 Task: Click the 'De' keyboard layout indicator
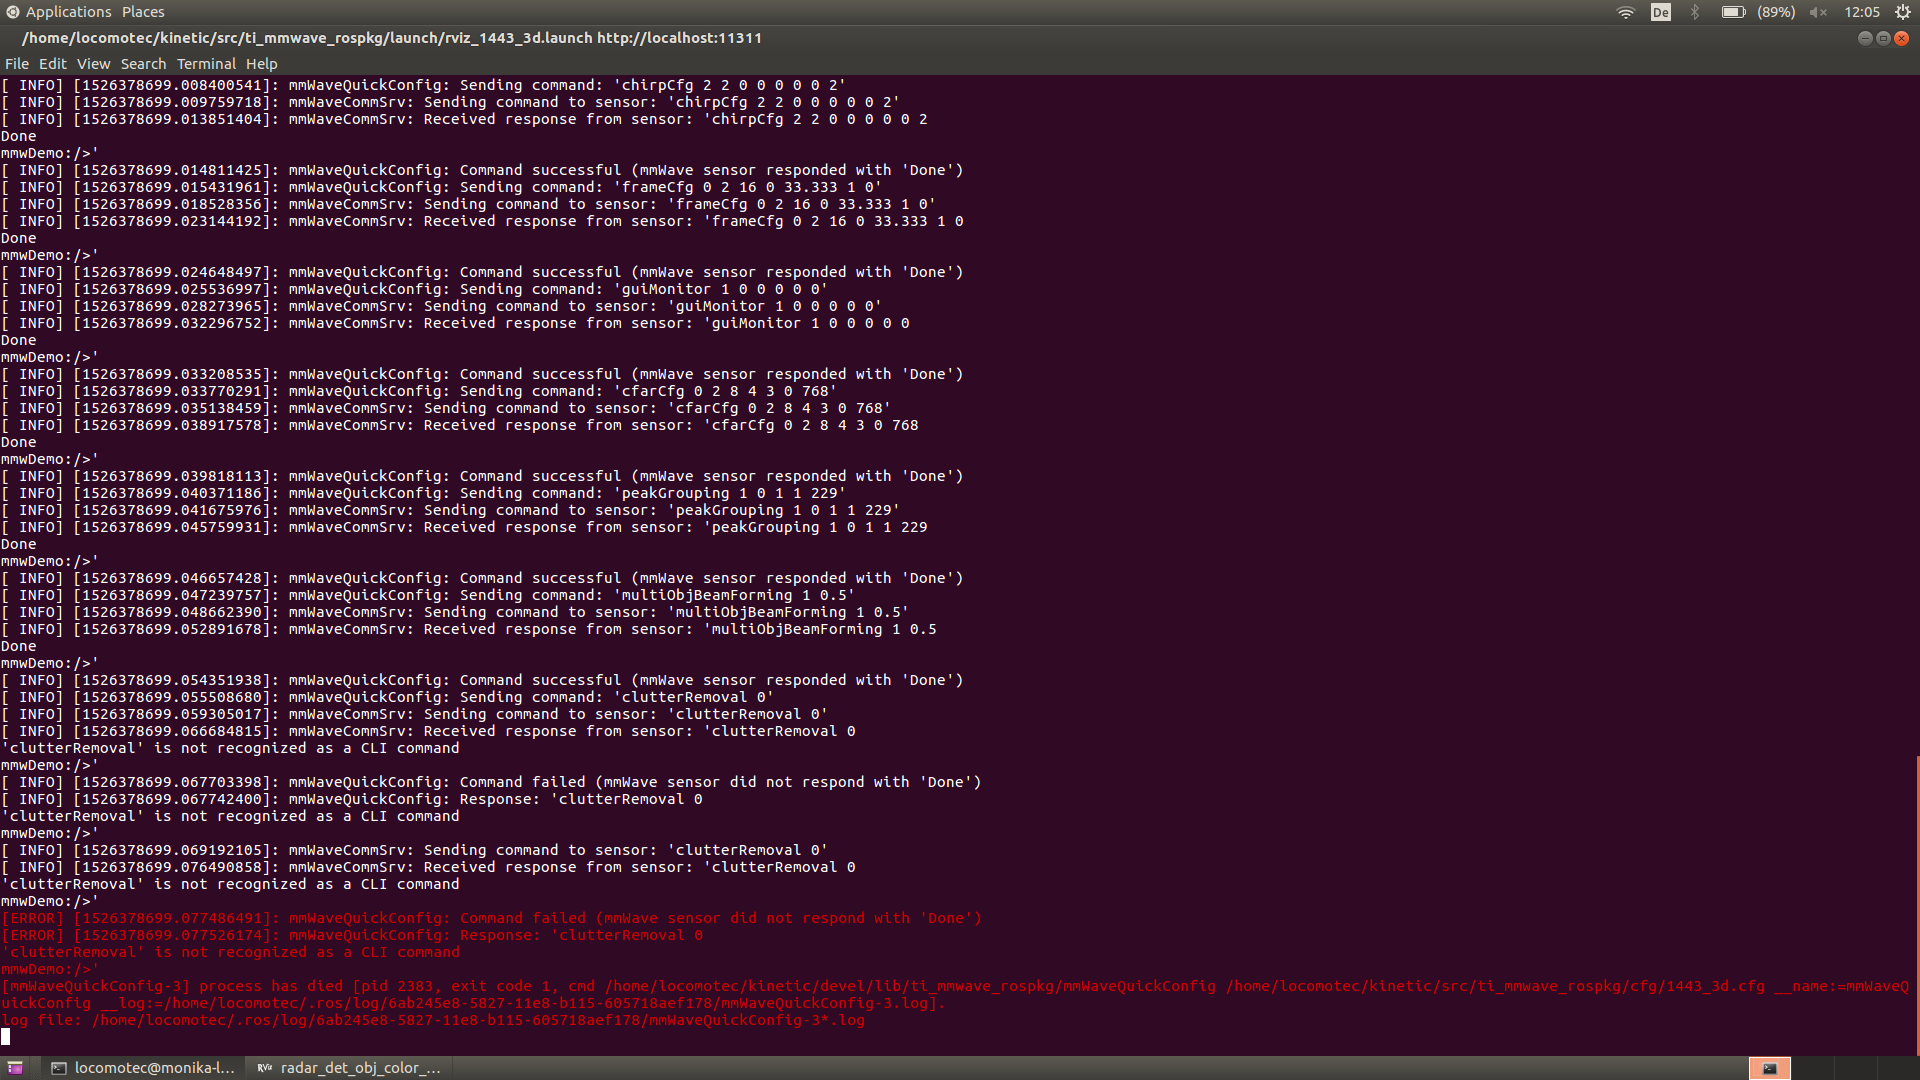pos(1660,12)
